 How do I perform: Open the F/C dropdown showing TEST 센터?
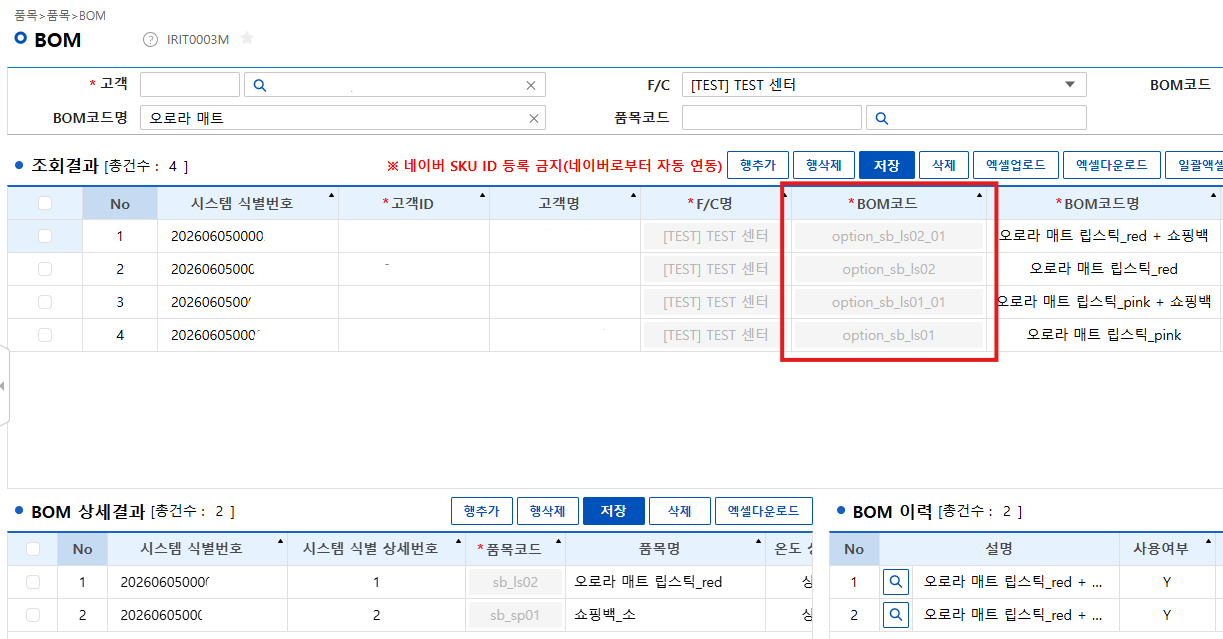tap(884, 85)
